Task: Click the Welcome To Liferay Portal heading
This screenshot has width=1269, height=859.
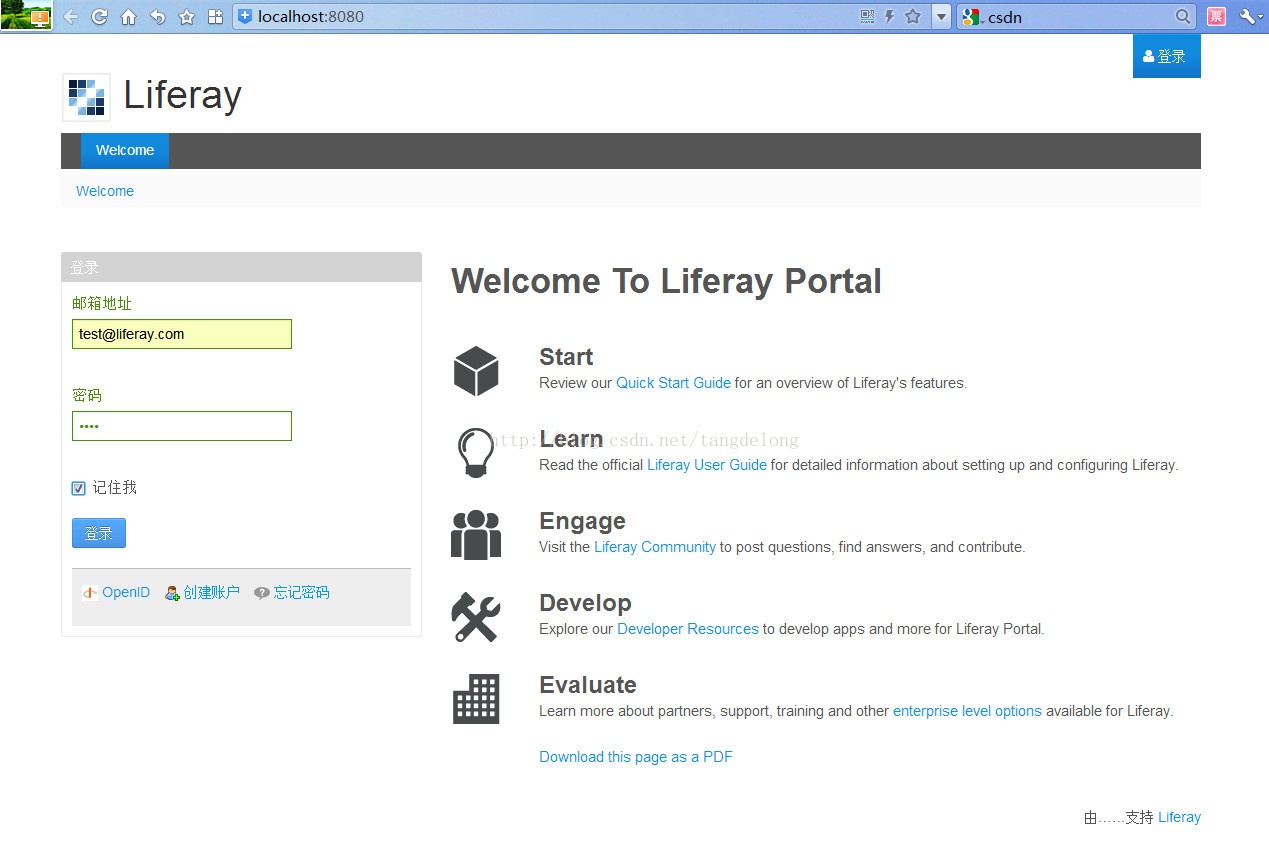Action: (x=666, y=281)
